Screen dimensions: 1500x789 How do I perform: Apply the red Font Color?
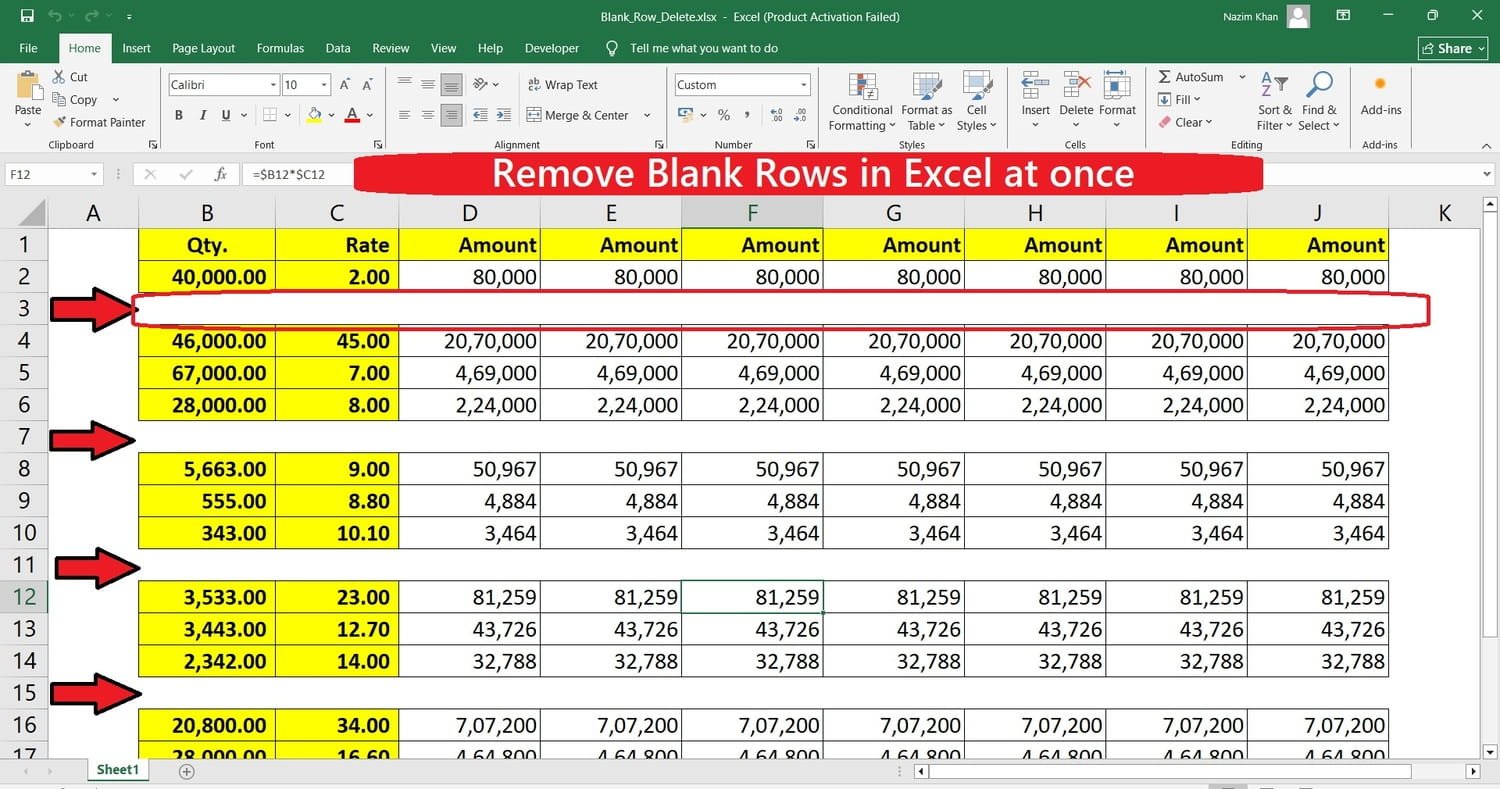[x=352, y=115]
